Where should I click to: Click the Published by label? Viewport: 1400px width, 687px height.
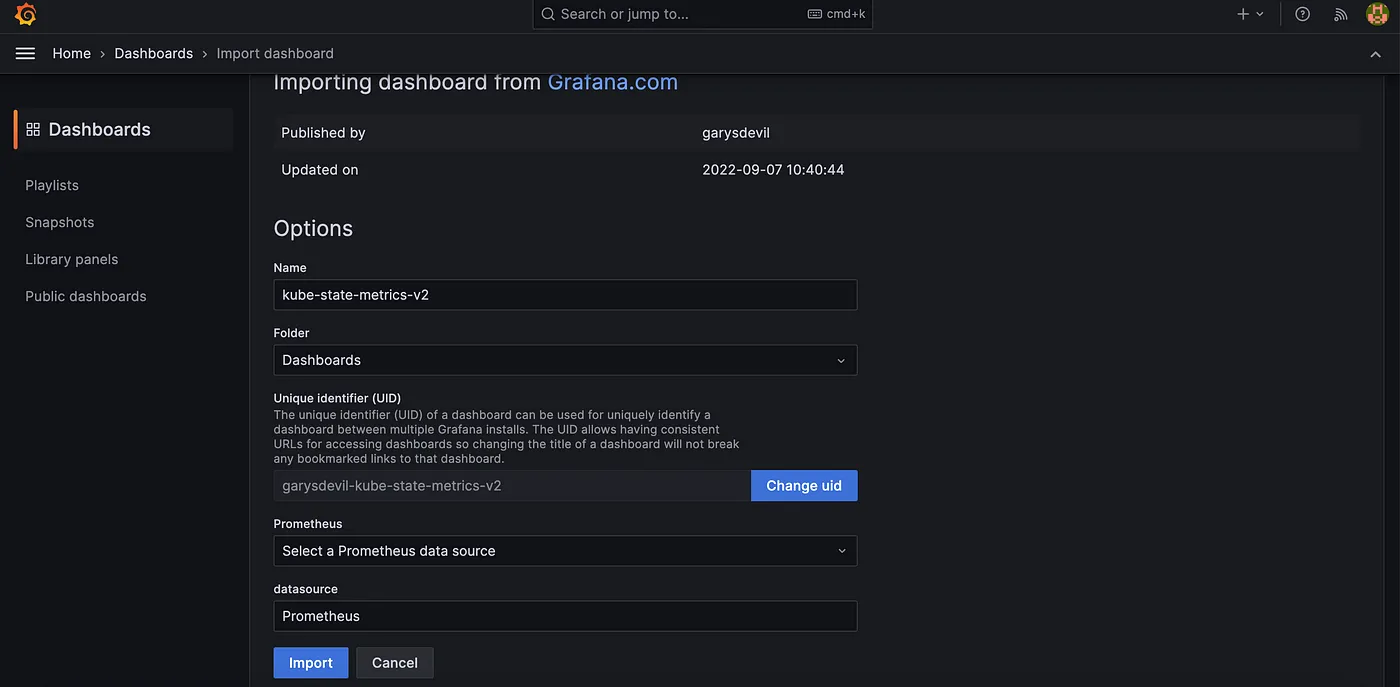[323, 133]
